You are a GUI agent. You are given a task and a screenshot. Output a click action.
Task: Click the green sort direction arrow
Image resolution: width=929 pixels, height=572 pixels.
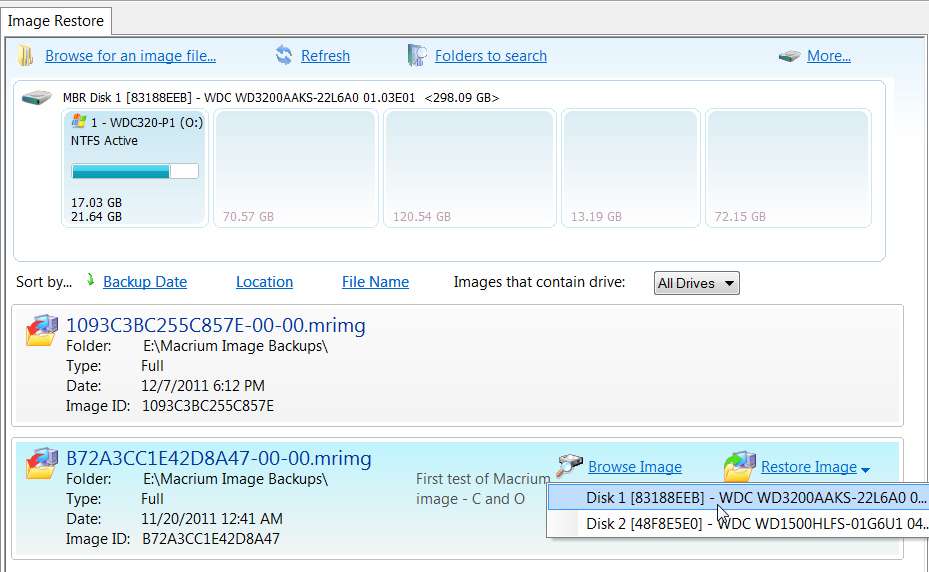[x=91, y=280]
